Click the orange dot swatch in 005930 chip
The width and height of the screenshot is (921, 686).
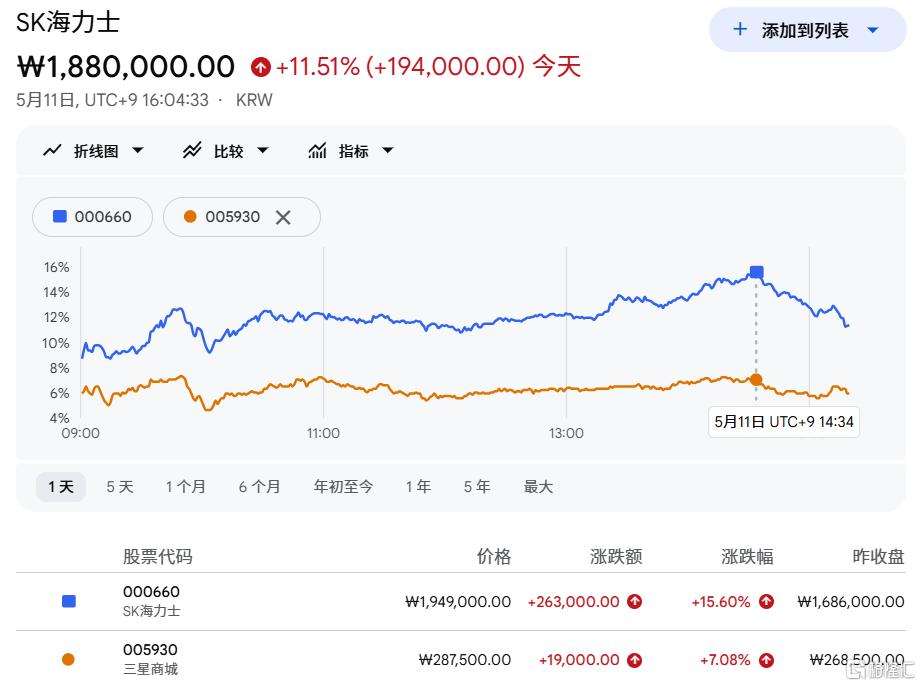(x=190, y=217)
